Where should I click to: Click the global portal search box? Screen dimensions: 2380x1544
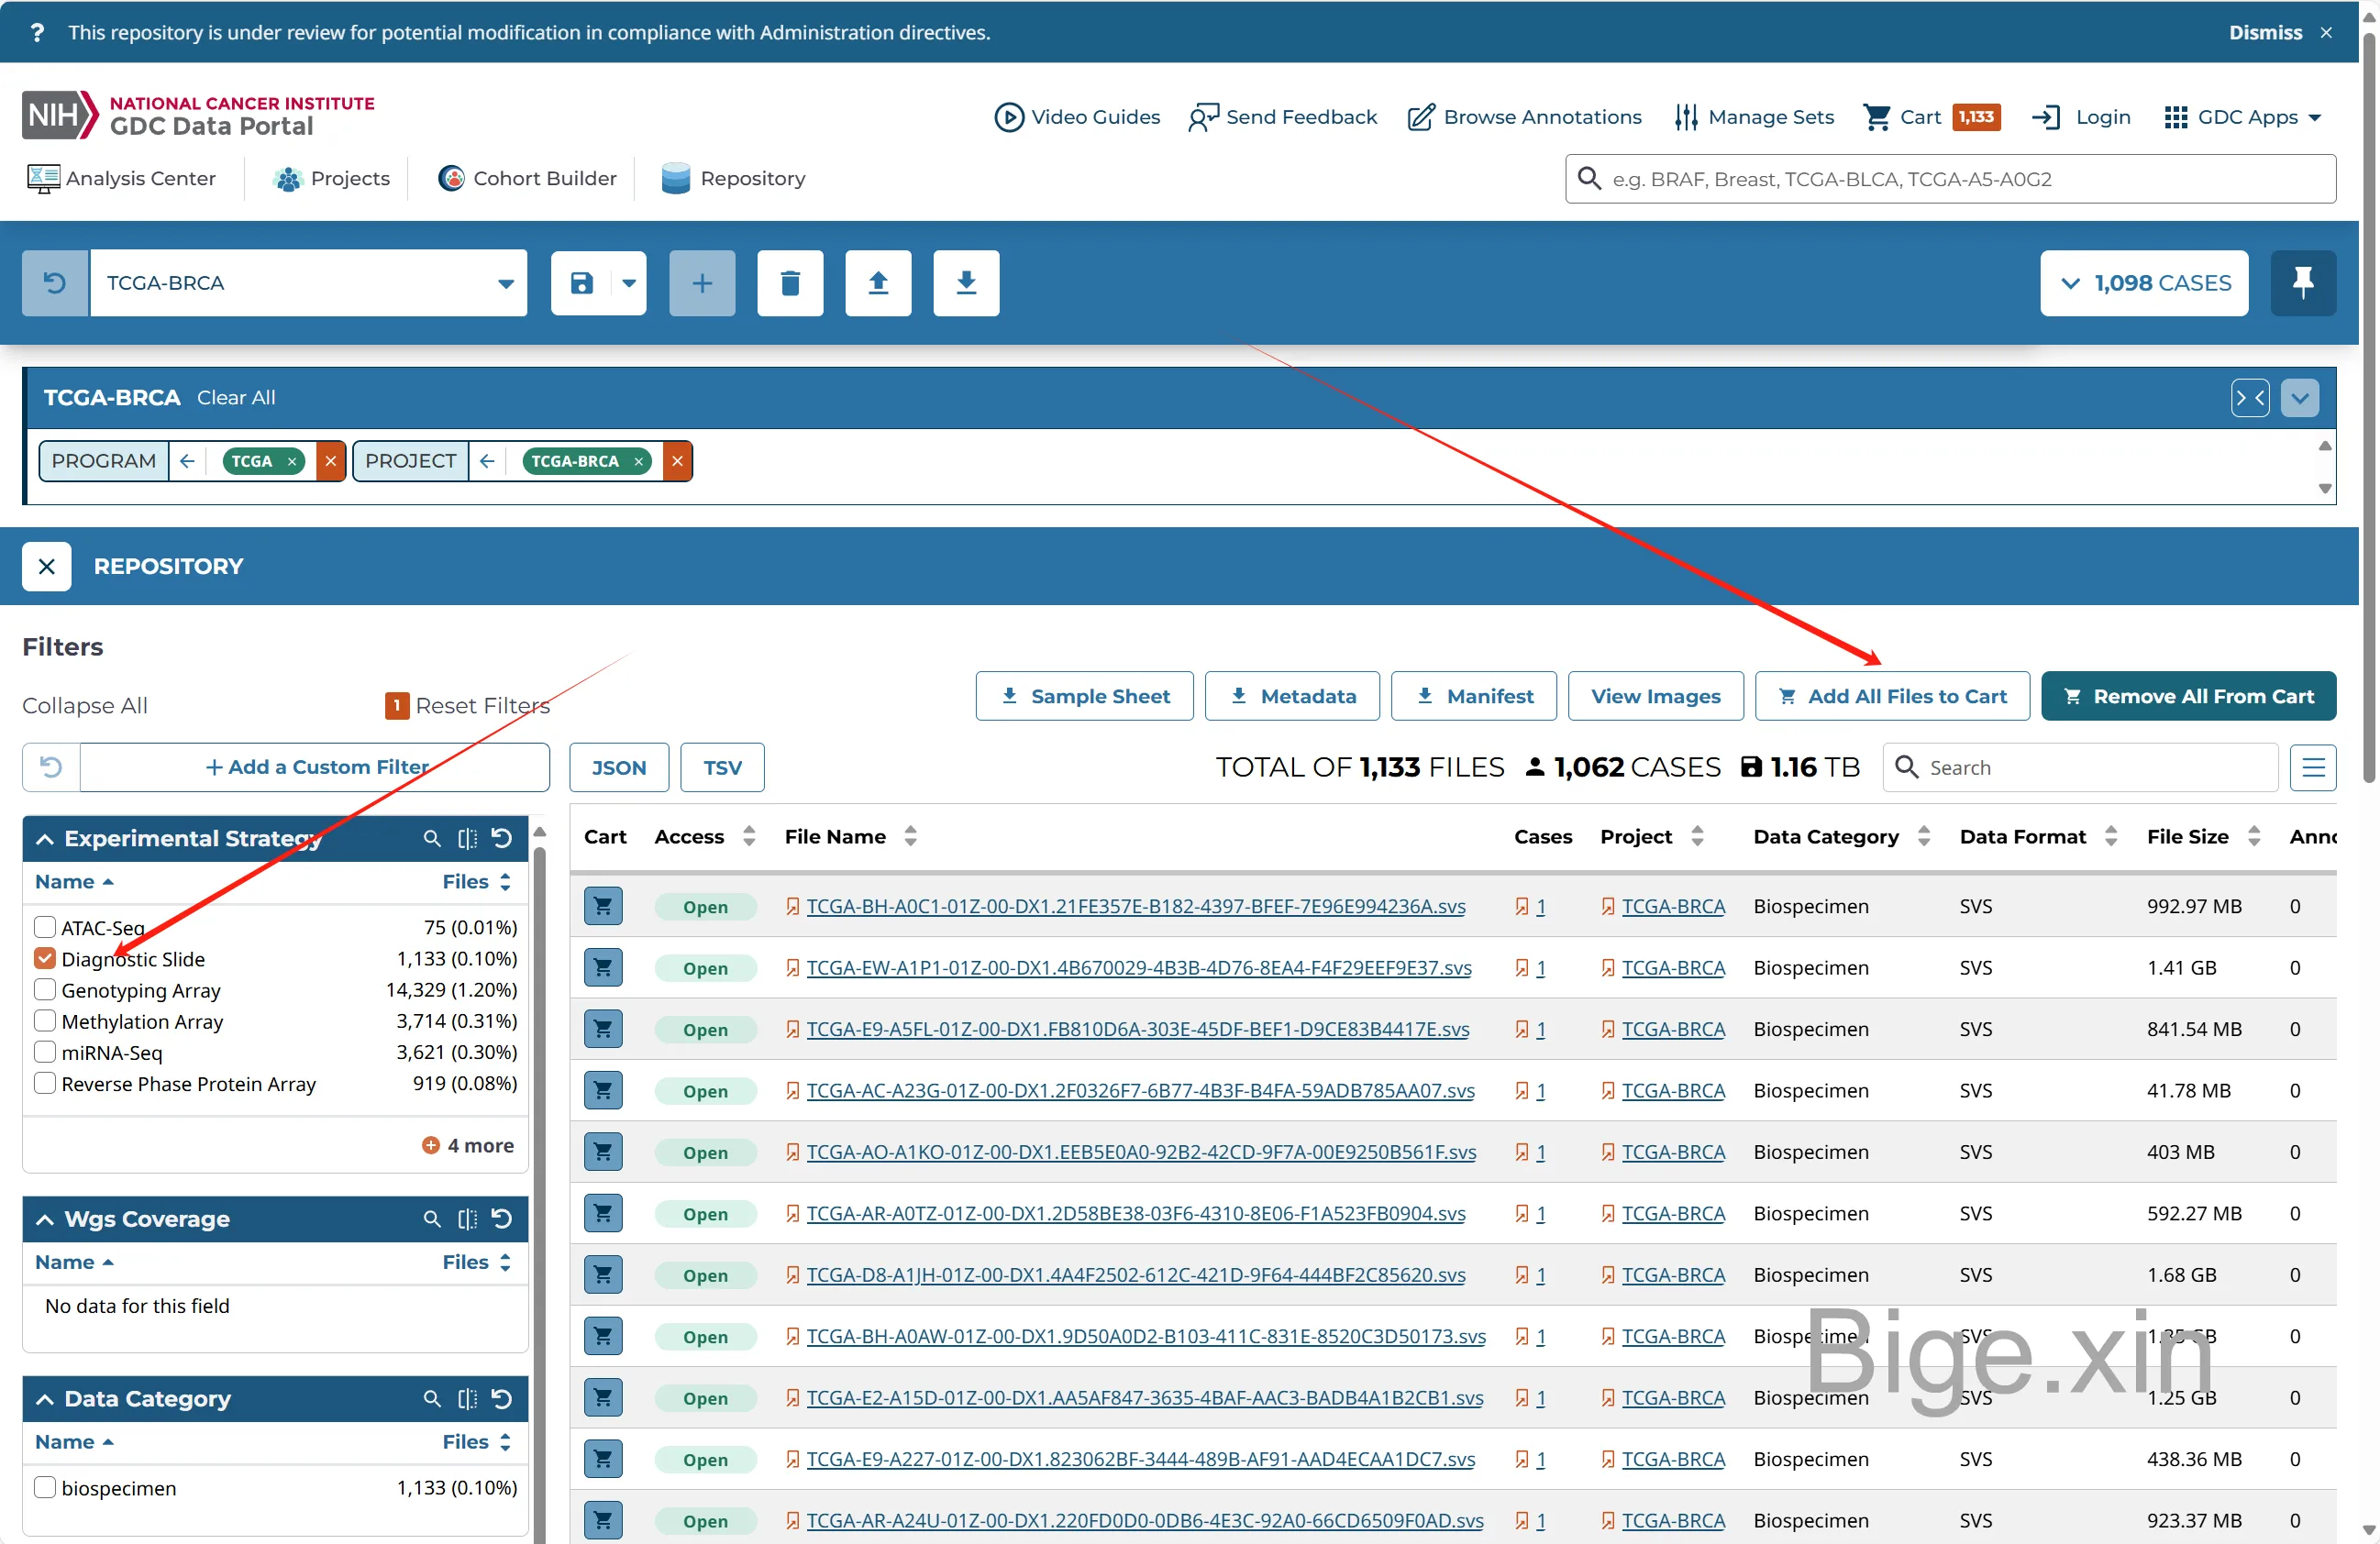point(1950,179)
